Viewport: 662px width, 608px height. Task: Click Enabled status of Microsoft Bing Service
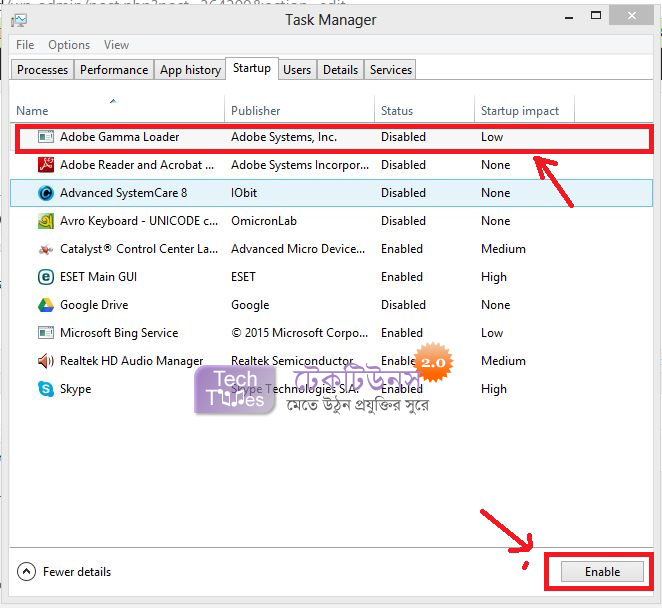[x=402, y=333]
